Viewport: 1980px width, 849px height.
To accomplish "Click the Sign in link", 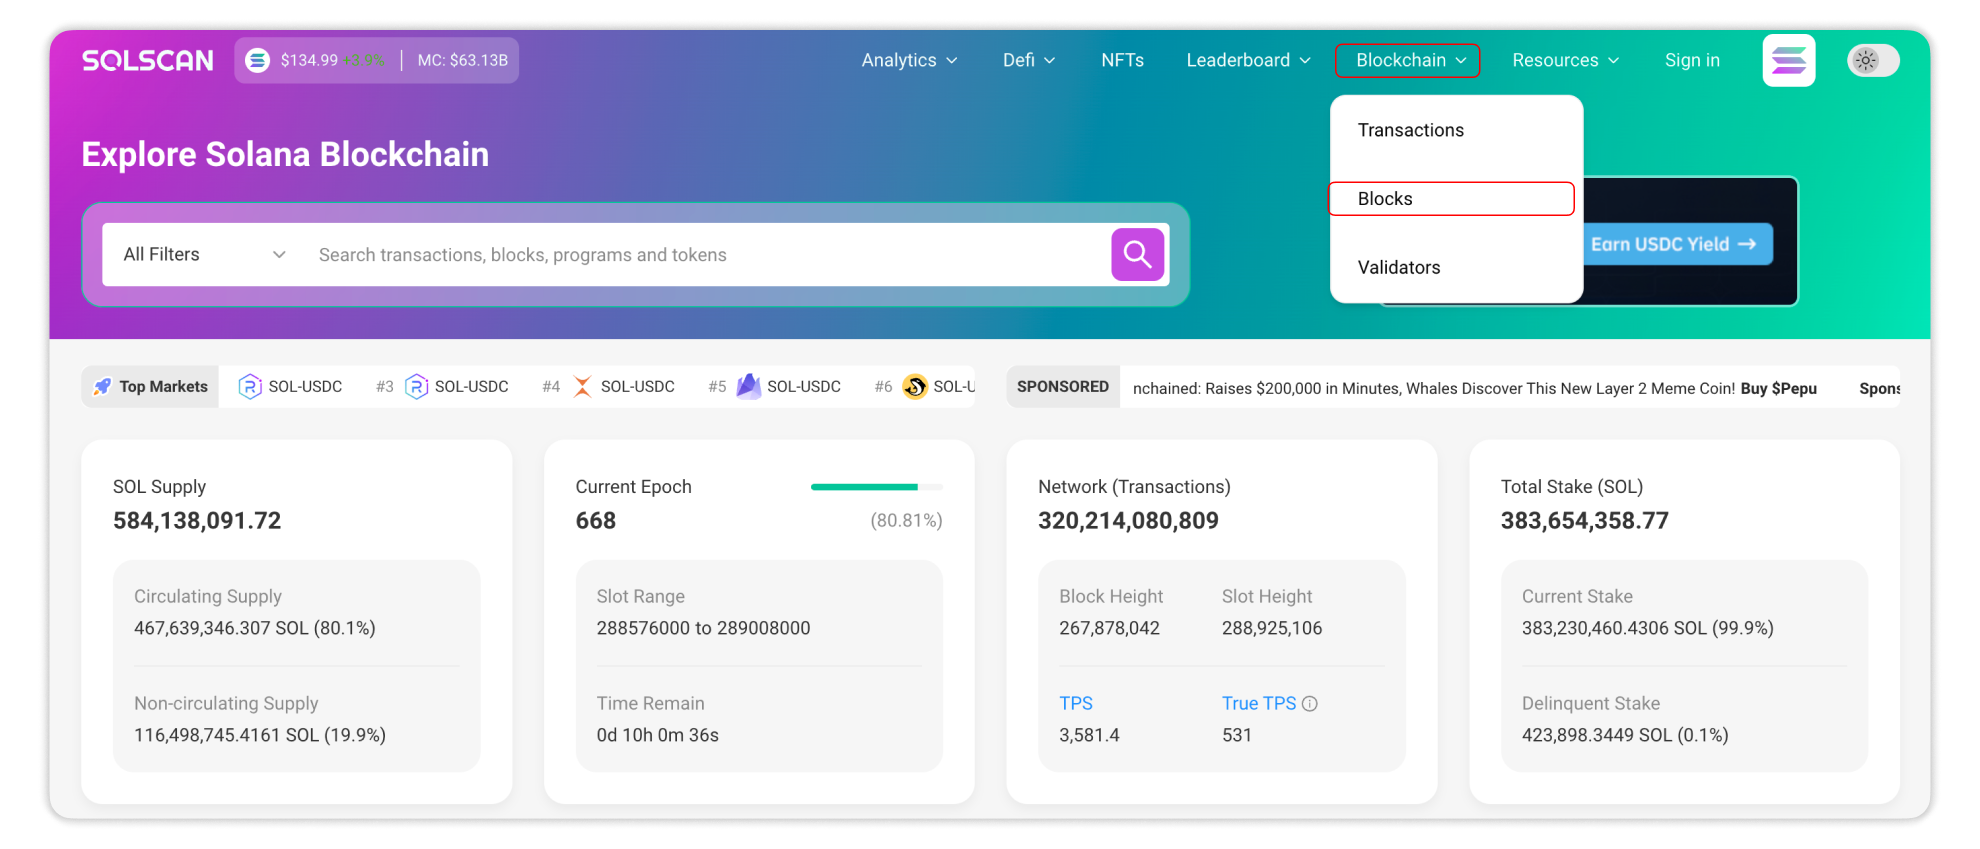I will [x=1692, y=60].
